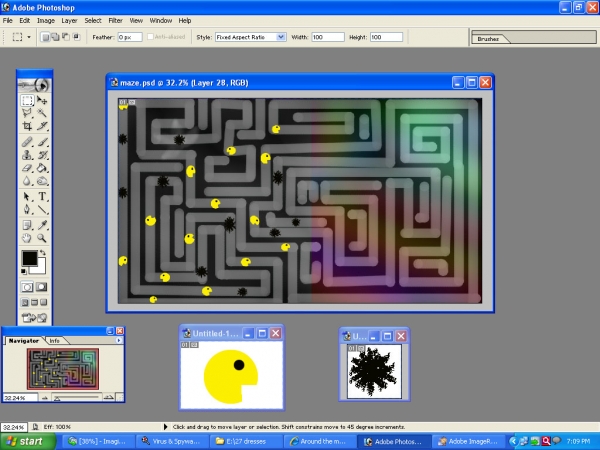Toggle the Anti-aliased checkbox

150,37
